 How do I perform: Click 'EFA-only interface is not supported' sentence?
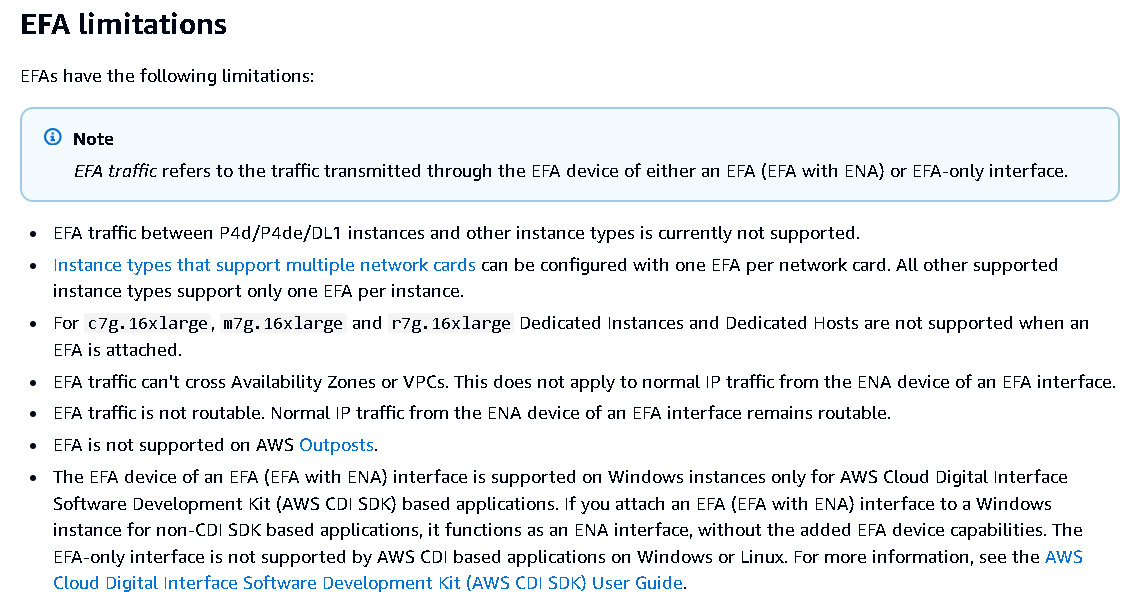420,557
